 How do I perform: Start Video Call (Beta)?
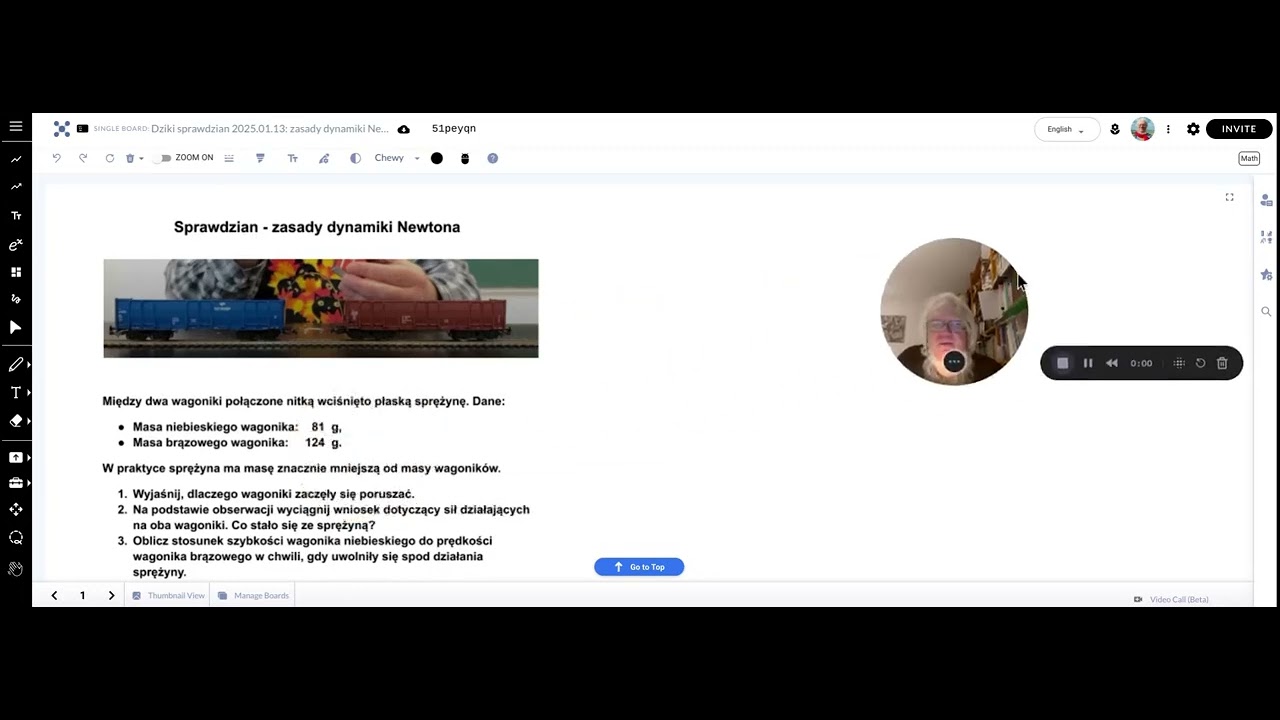click(x=1171, y=599)
